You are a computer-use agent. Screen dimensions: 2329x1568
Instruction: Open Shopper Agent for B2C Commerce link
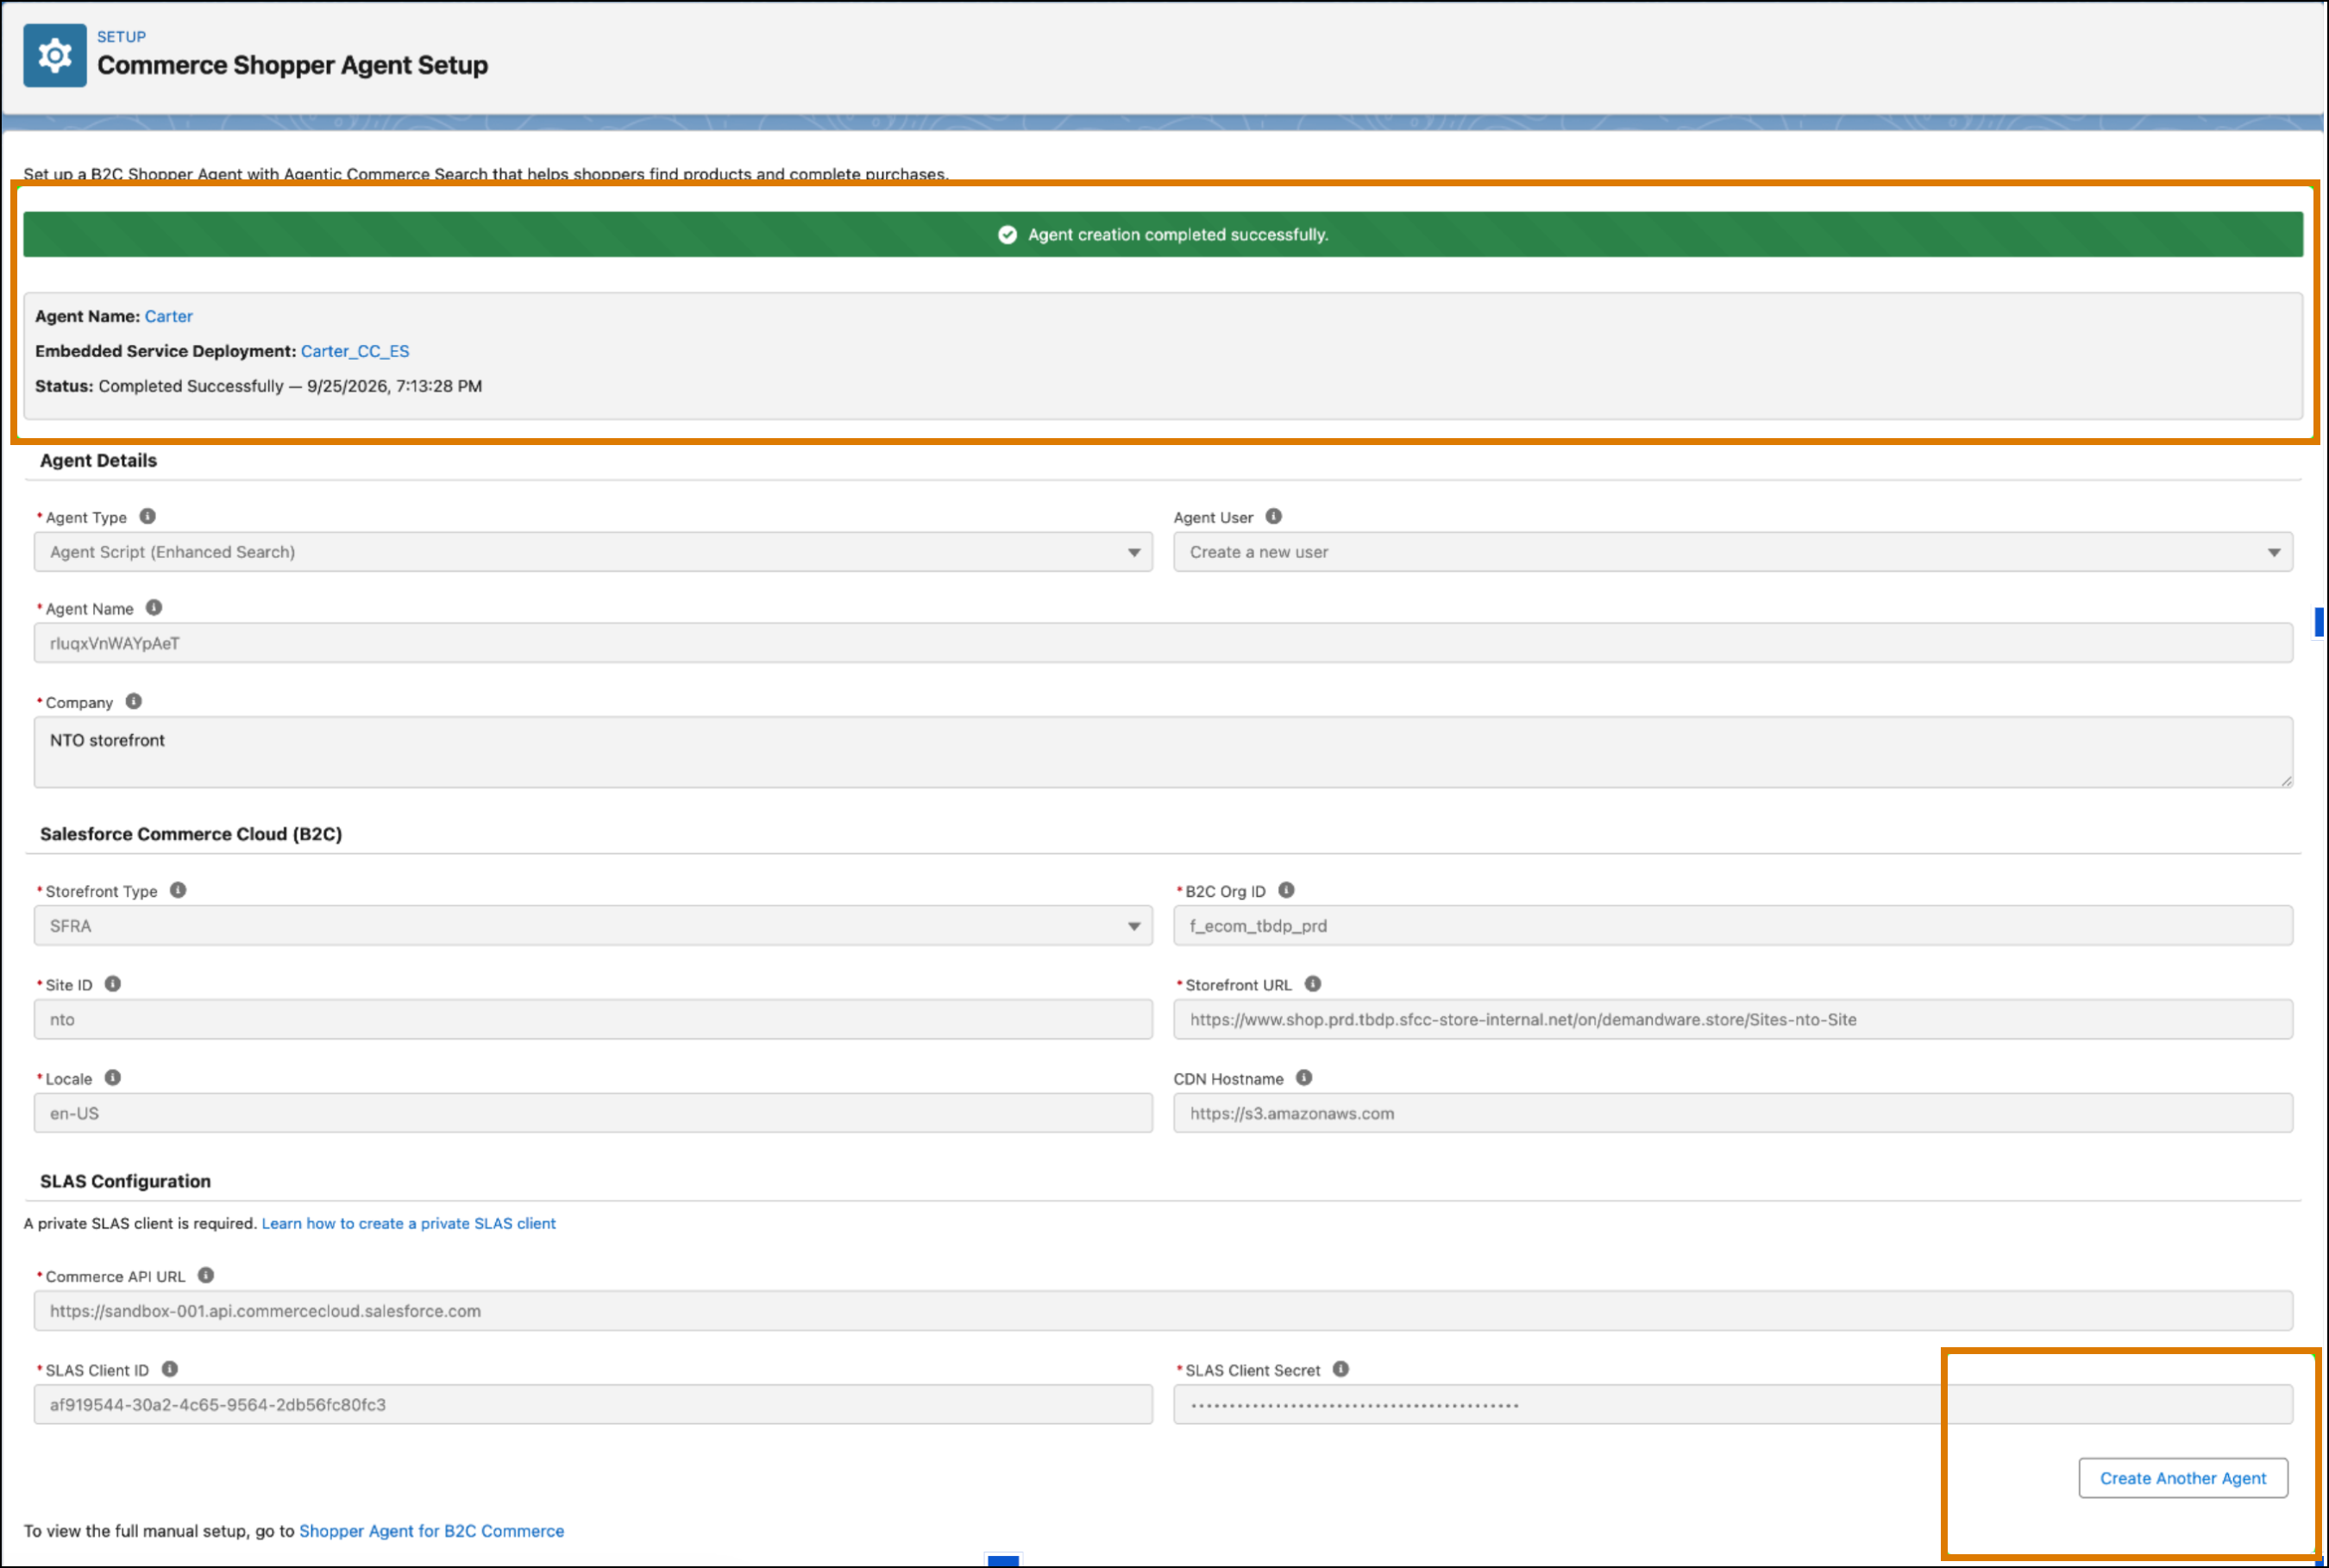tap(432, 1531)
